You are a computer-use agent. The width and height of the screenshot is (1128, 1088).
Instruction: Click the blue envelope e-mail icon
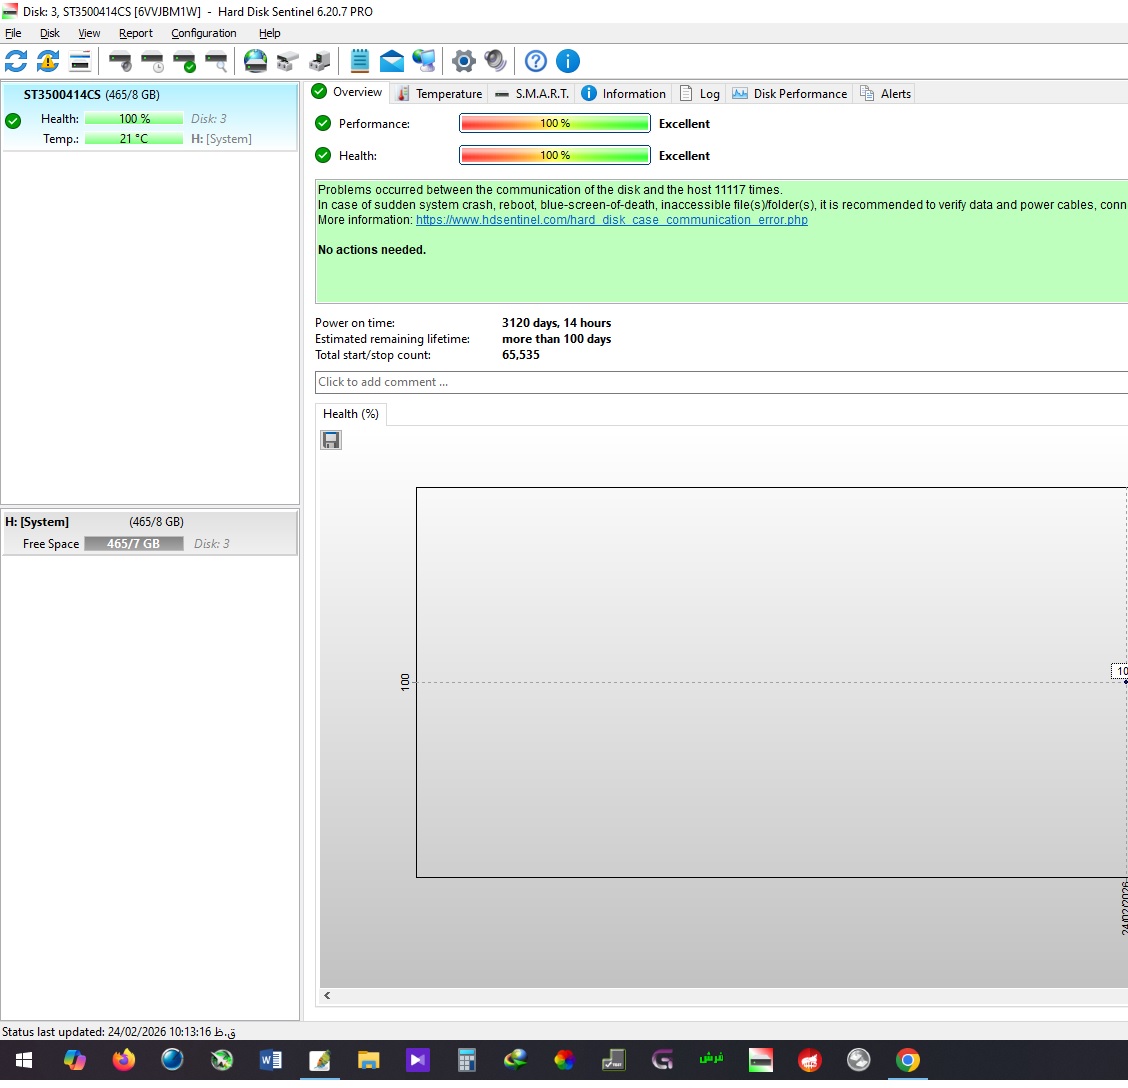392,61
